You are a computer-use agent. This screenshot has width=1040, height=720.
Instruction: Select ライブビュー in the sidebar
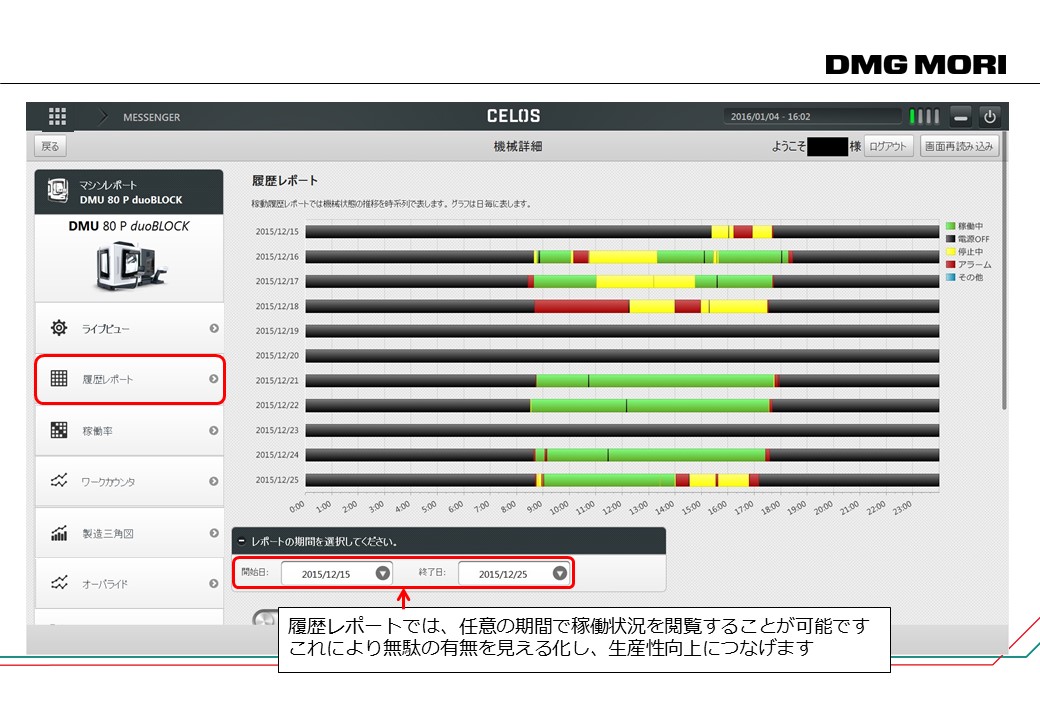[x=129, y=328]
